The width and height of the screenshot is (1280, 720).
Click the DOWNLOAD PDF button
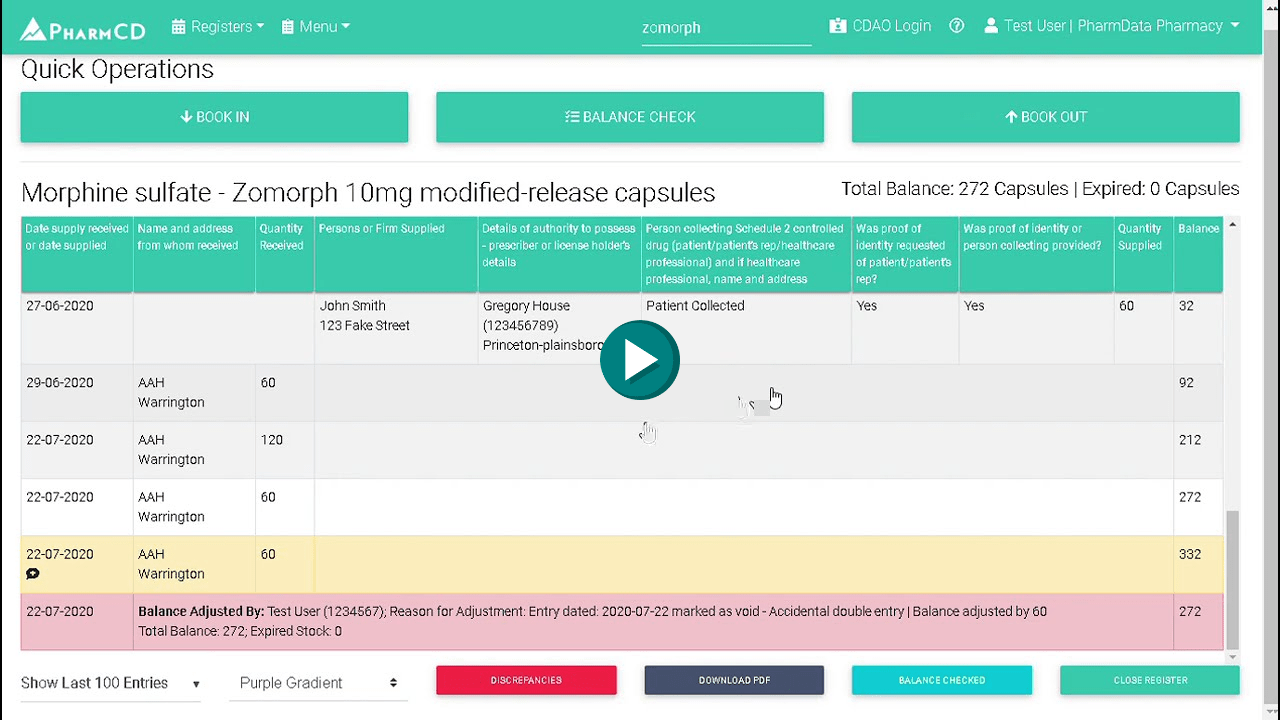734,680
